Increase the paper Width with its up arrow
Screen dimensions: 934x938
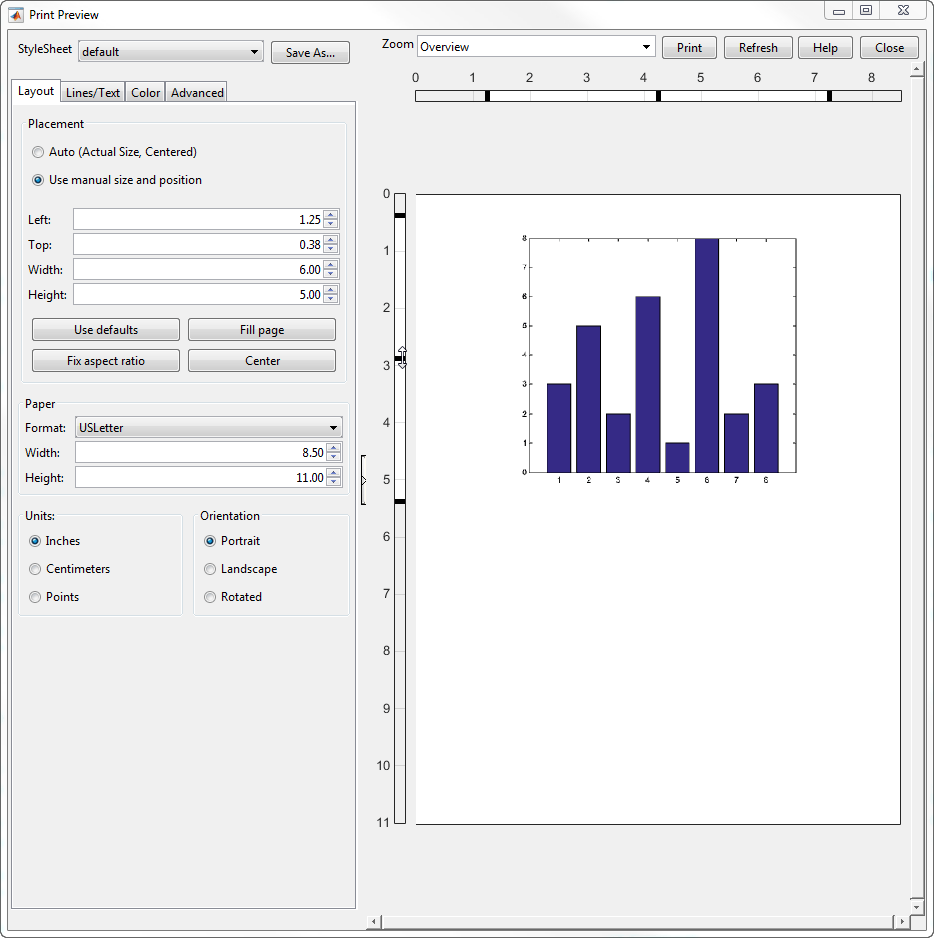click(334, 448)
